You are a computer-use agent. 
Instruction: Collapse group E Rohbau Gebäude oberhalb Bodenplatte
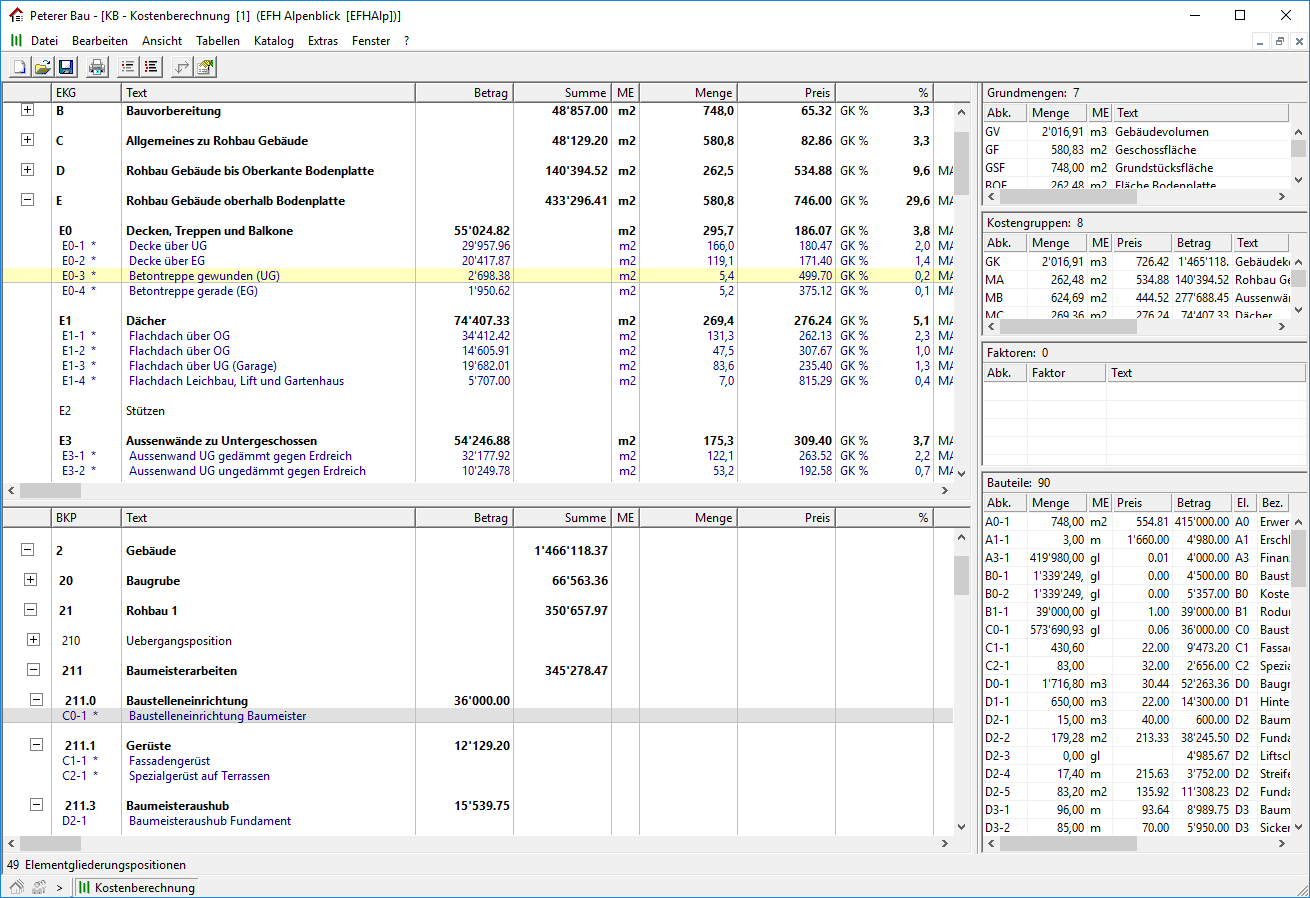[28, 200]
